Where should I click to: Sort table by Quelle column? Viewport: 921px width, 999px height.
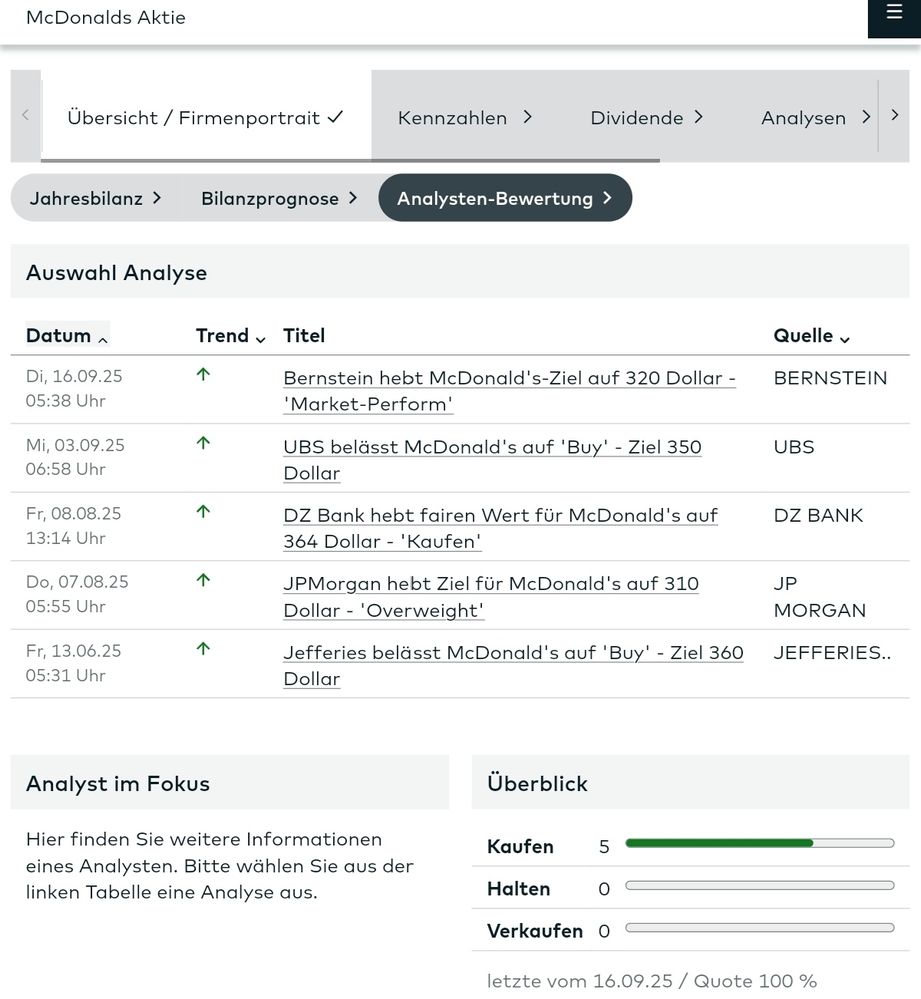pos(811,336)
